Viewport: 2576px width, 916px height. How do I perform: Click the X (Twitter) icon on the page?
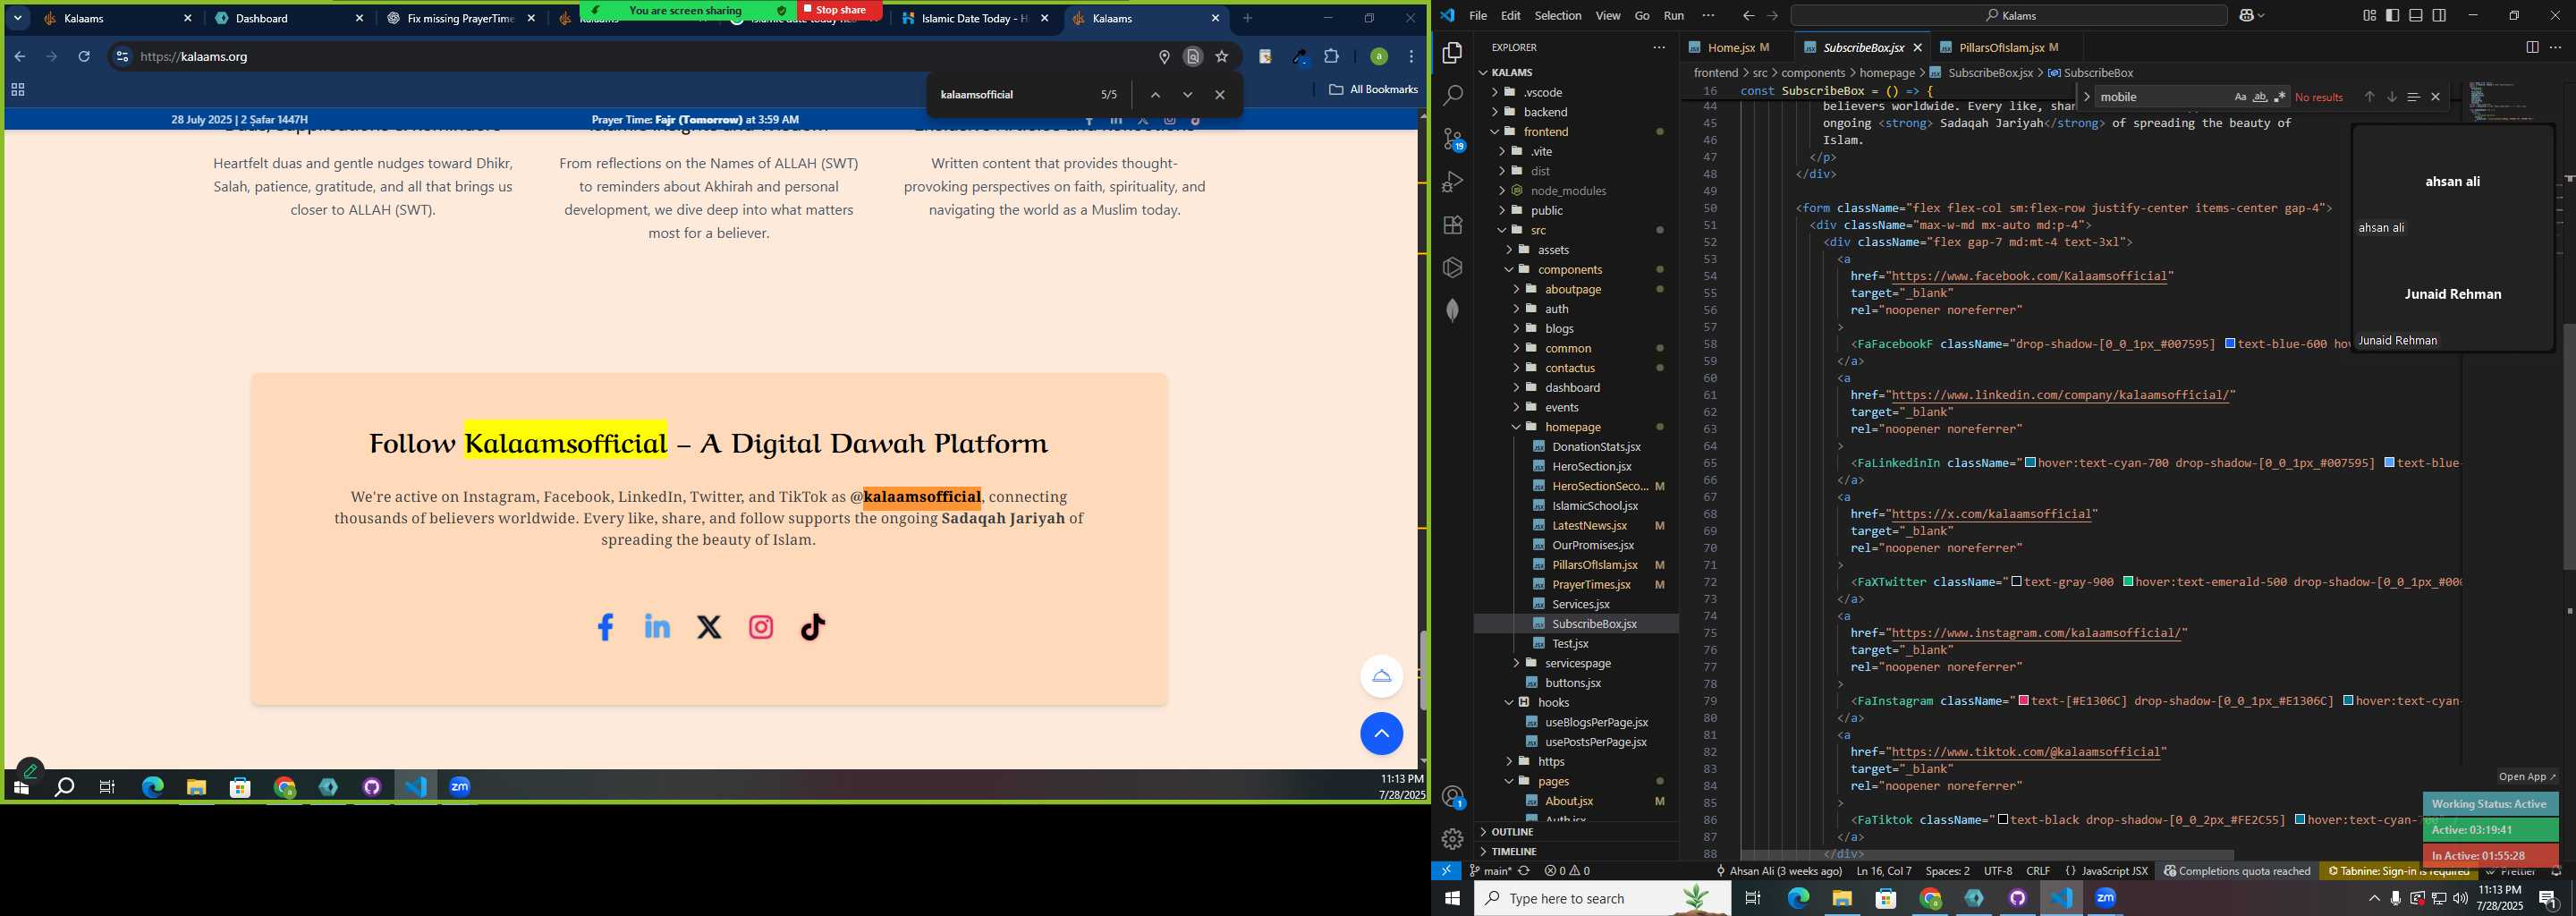(709, 627)
